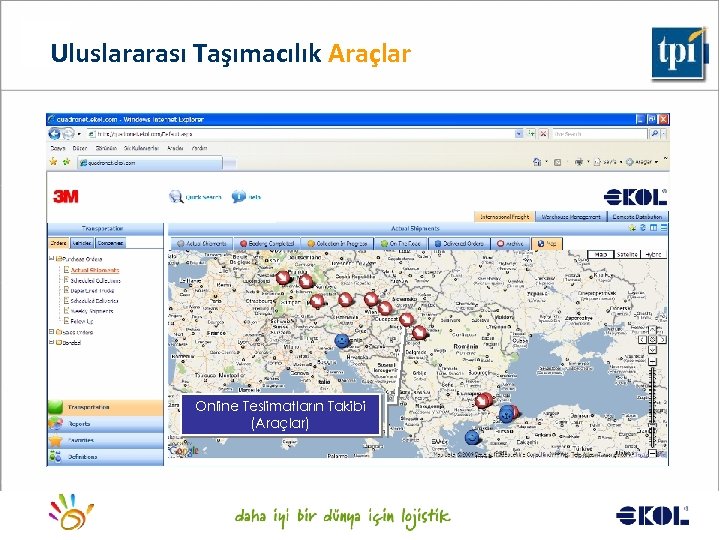
Task: Click the column layout icon in Actual Shipments header
Action: point(653,228)
